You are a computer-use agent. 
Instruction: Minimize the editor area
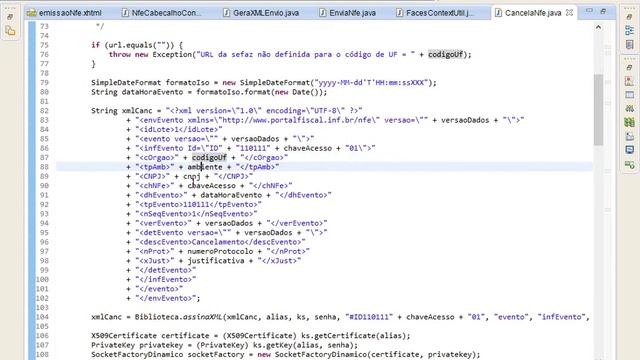click(589, 11)
